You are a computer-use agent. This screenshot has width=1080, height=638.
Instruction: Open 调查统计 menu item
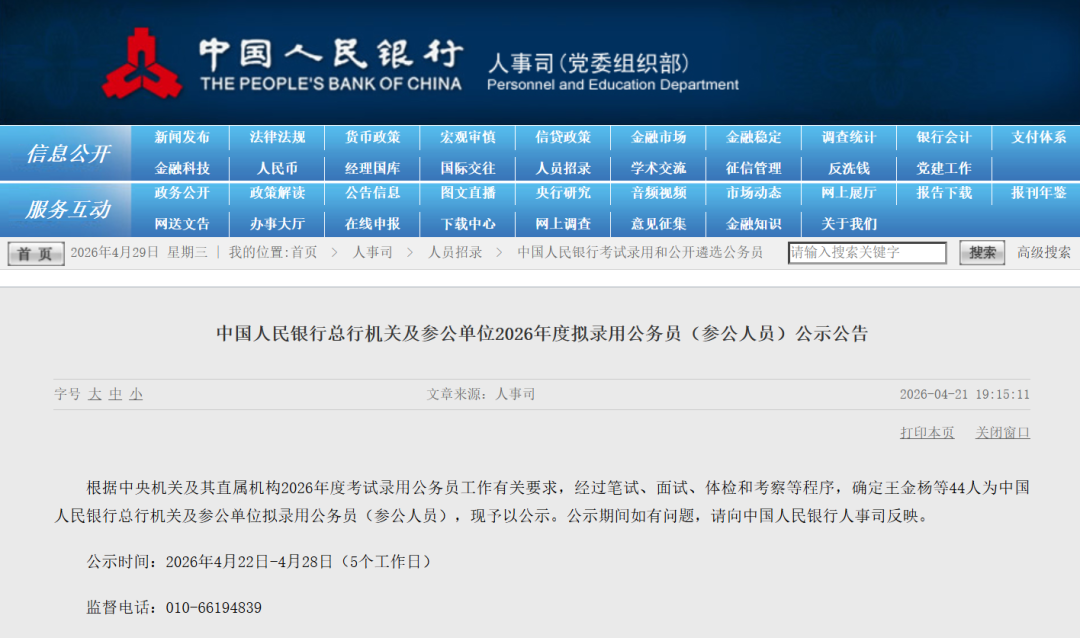coord(849,137)
